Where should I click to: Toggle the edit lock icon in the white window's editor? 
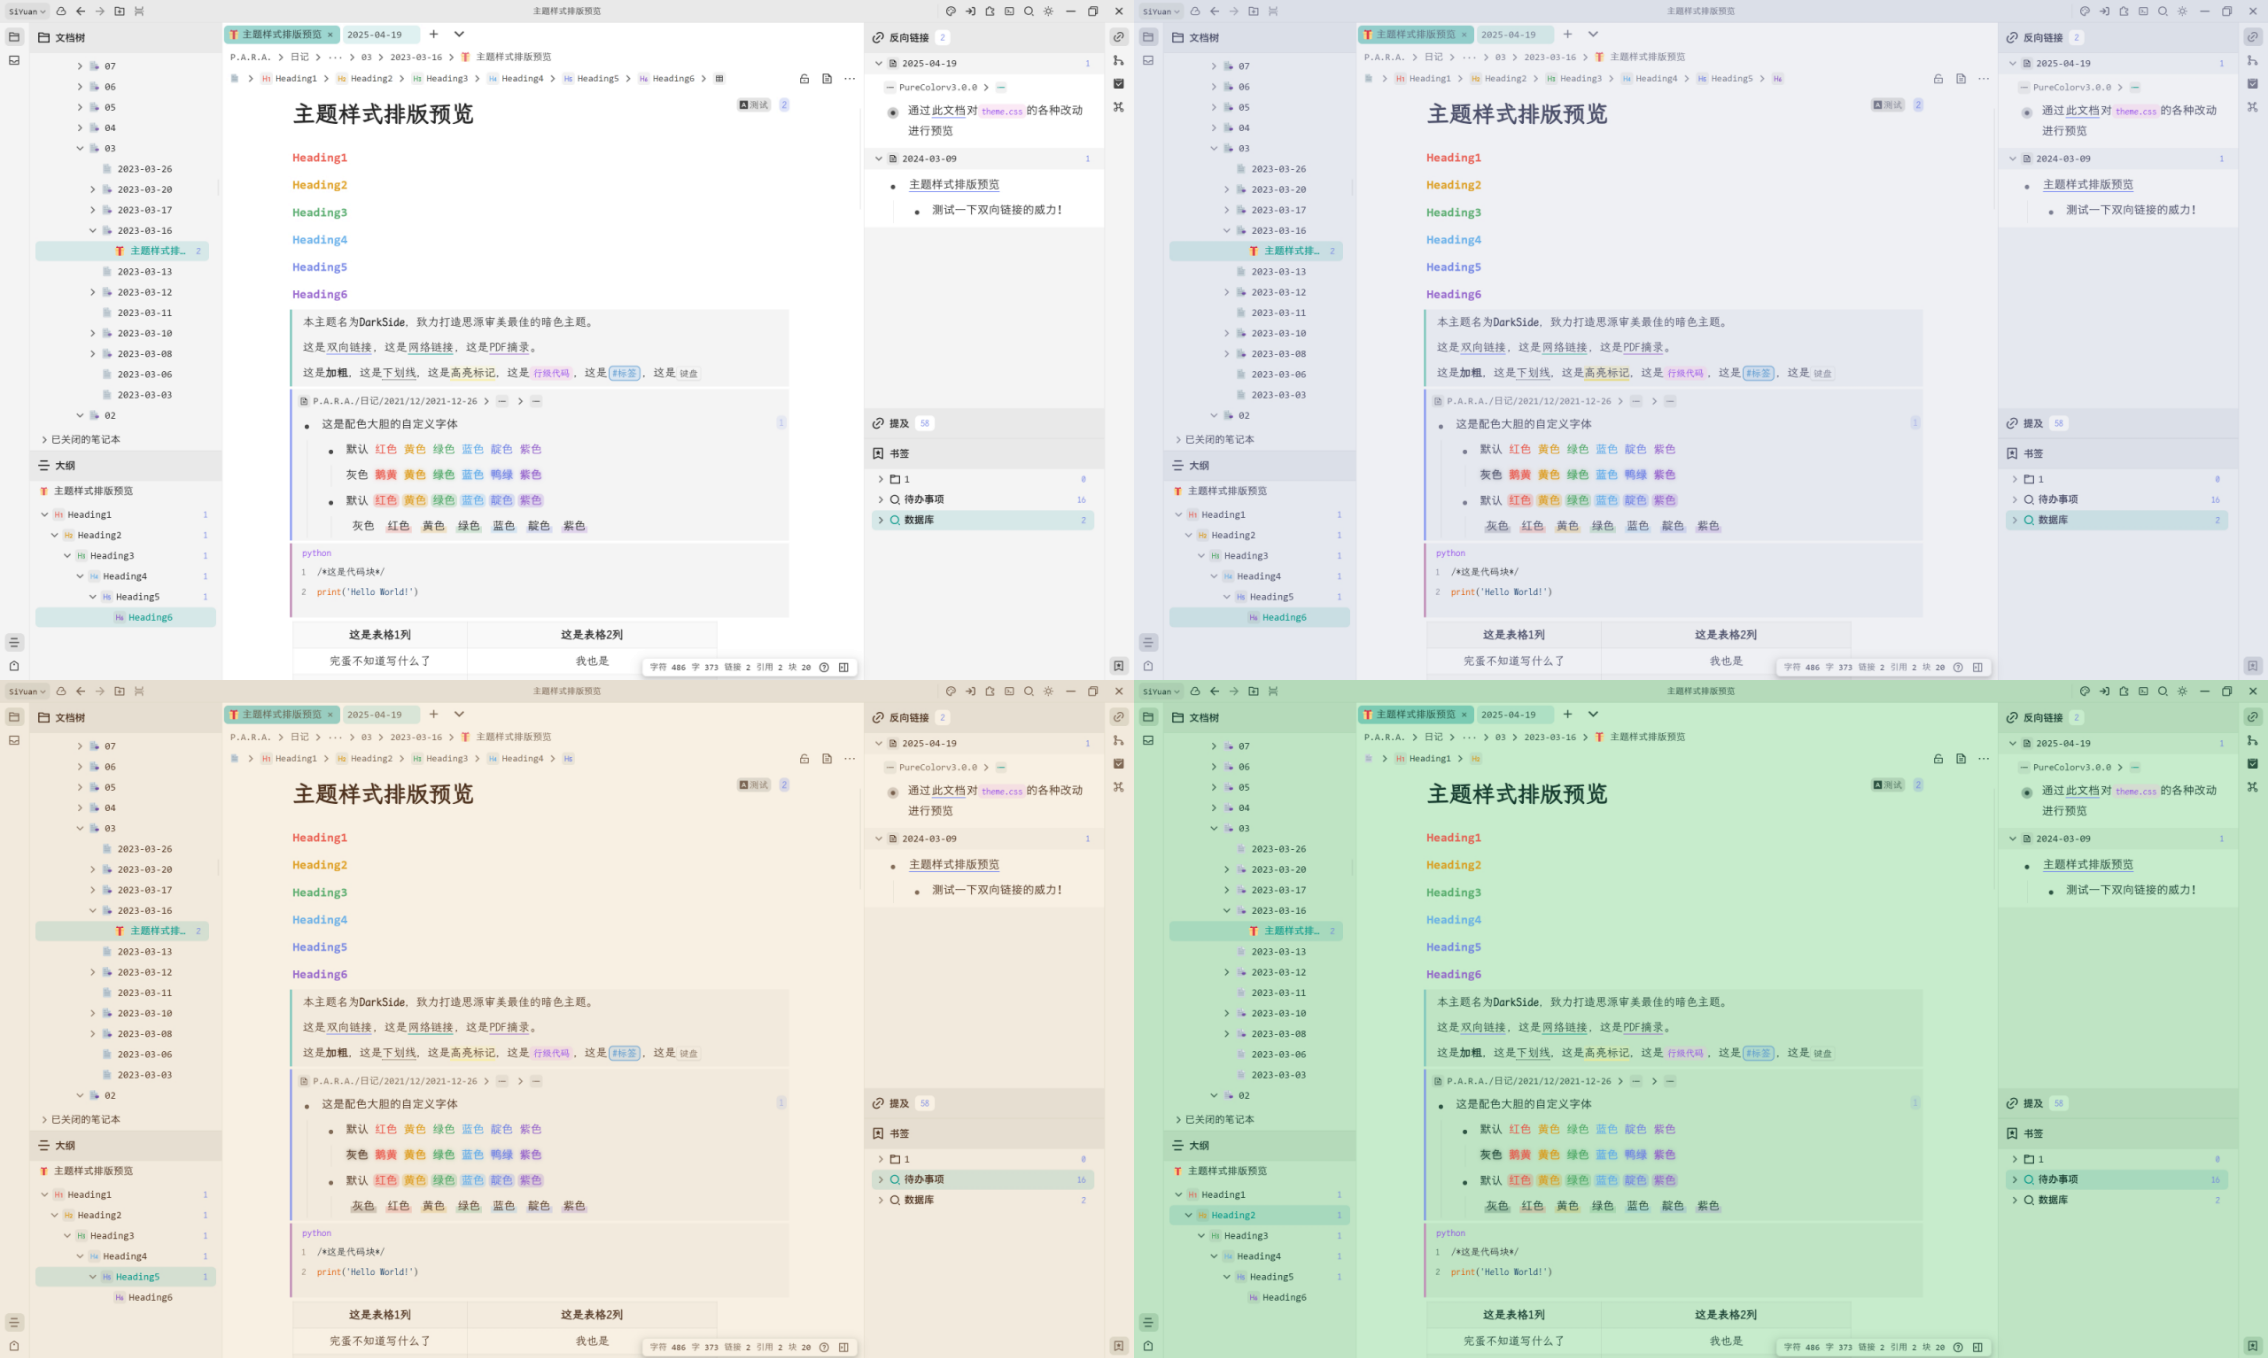(x=804, y=78)
